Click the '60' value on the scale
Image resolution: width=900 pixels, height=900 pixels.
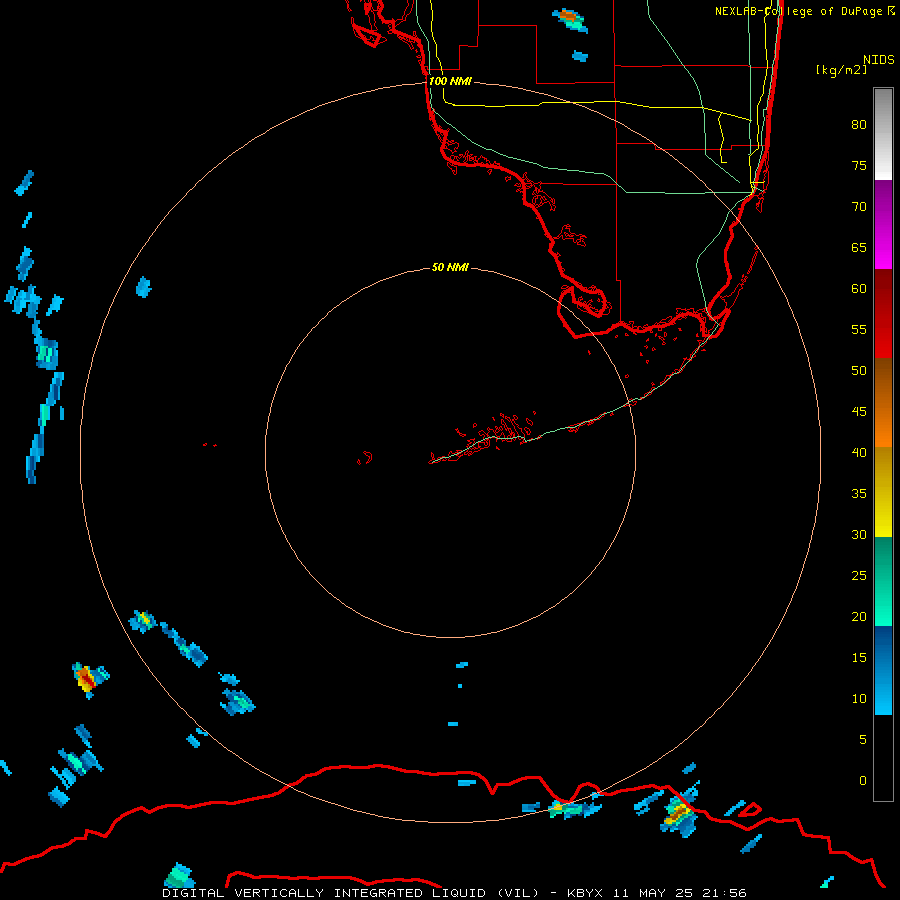[859, 289]
